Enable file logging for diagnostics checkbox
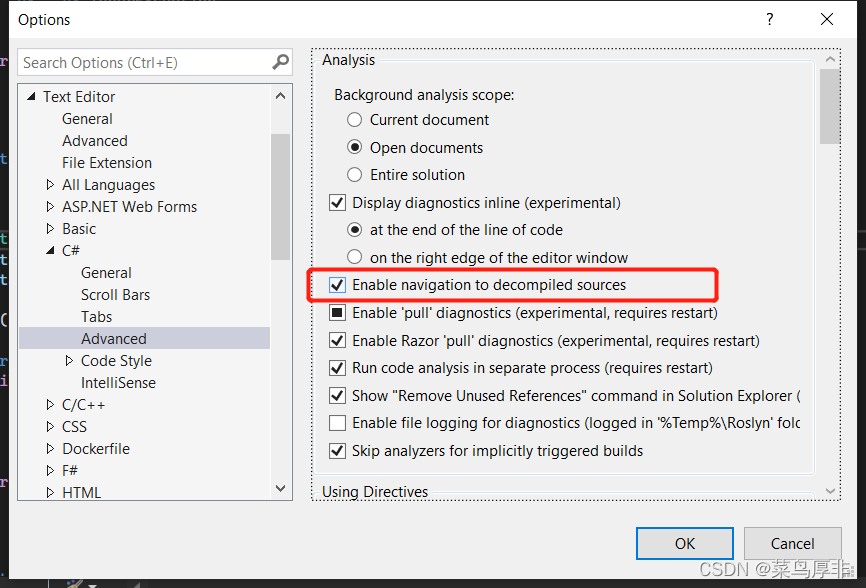 [337, 423]
